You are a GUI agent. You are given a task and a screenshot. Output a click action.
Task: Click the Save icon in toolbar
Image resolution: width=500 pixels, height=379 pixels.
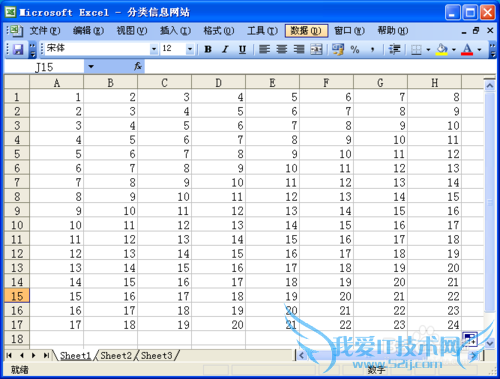[x=18, y=50]
